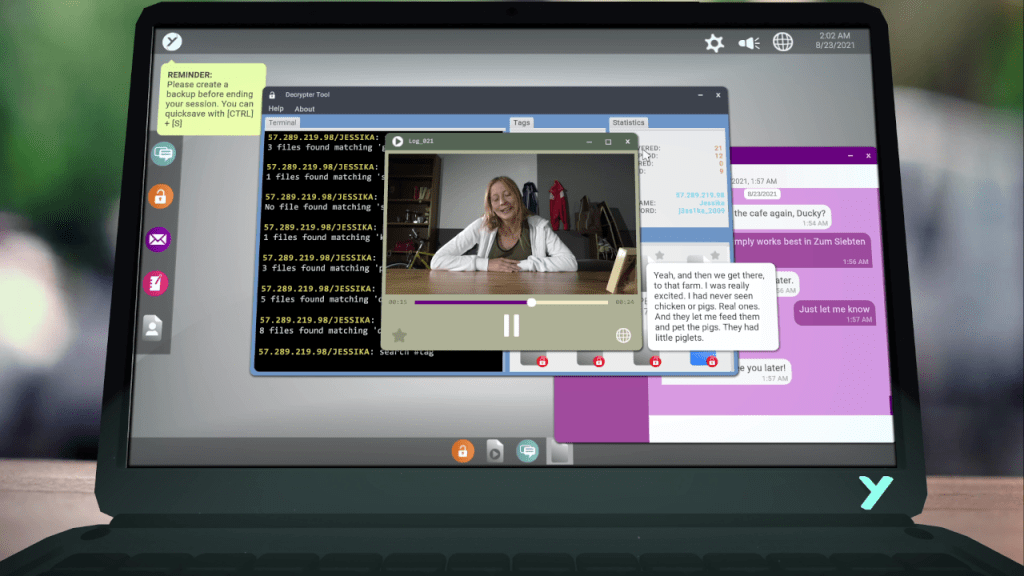
Task: Open system settings gear icon
Action: 714,43
